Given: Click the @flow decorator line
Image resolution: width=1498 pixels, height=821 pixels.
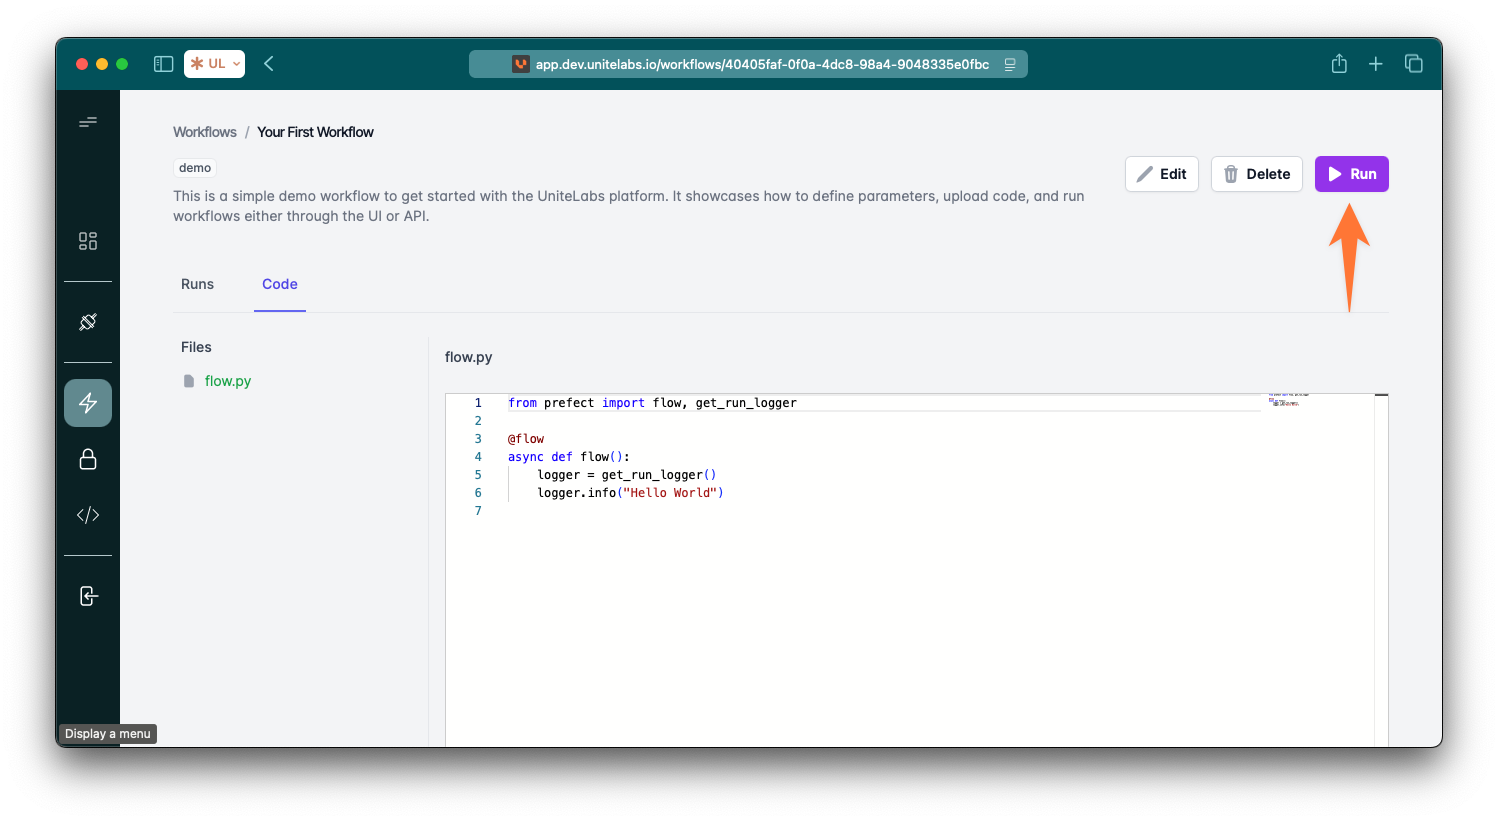Looking at the screenshot, I should [x=526, y=439].
